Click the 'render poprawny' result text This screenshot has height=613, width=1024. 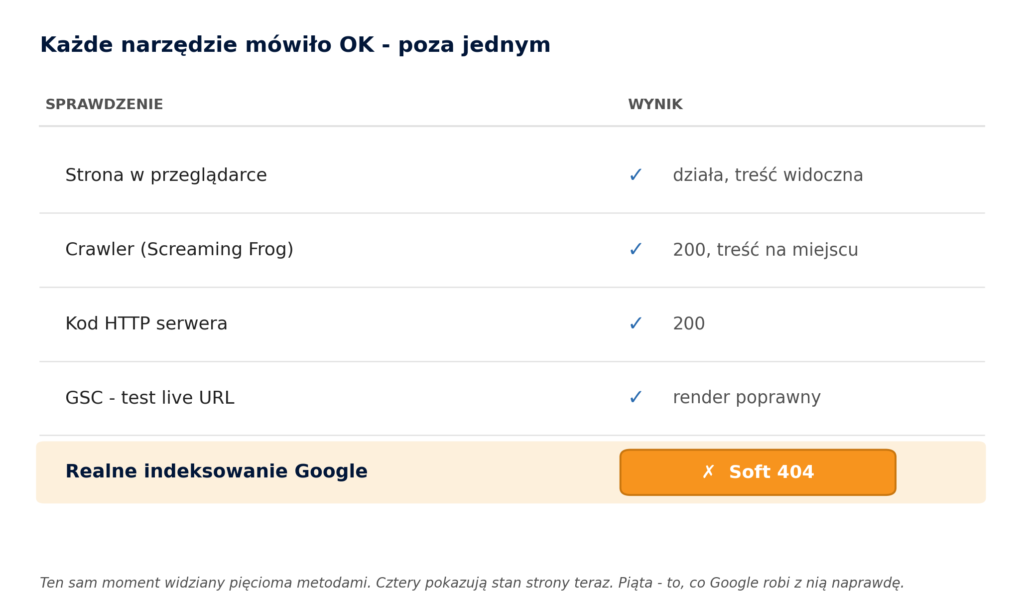coord(746,398)
